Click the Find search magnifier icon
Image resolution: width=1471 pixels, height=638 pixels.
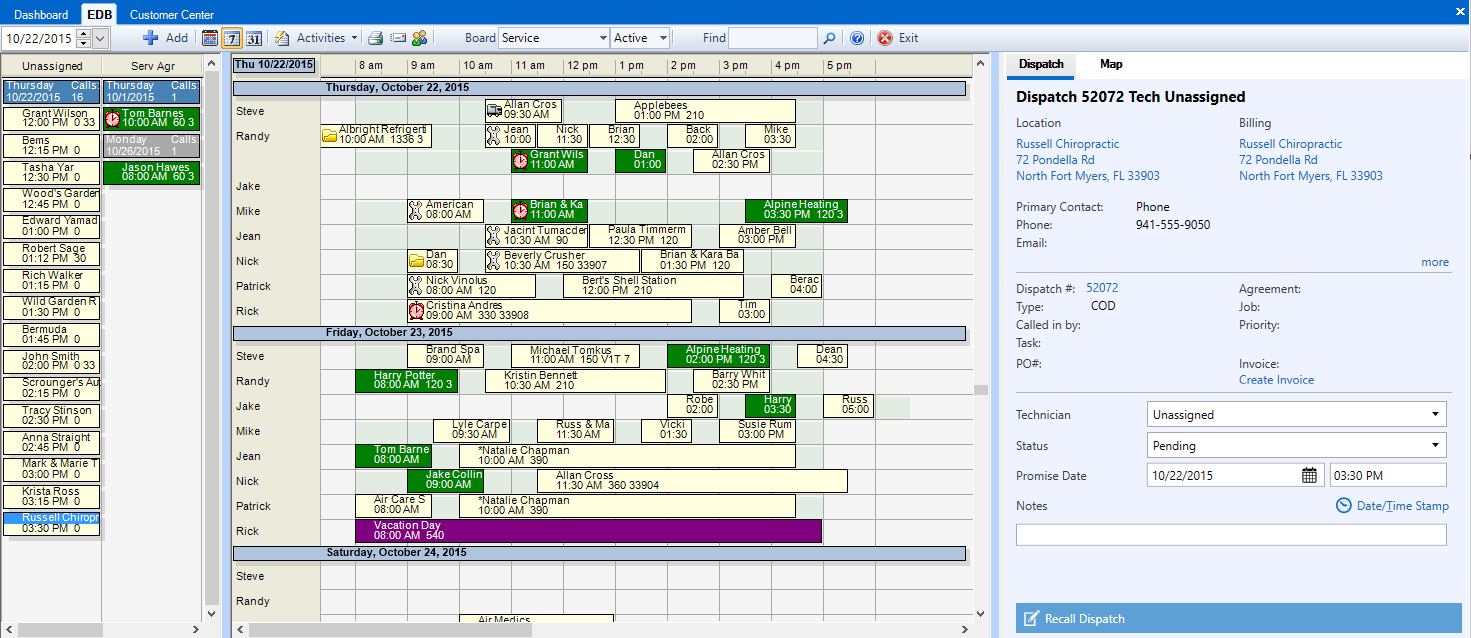point(828,37)
